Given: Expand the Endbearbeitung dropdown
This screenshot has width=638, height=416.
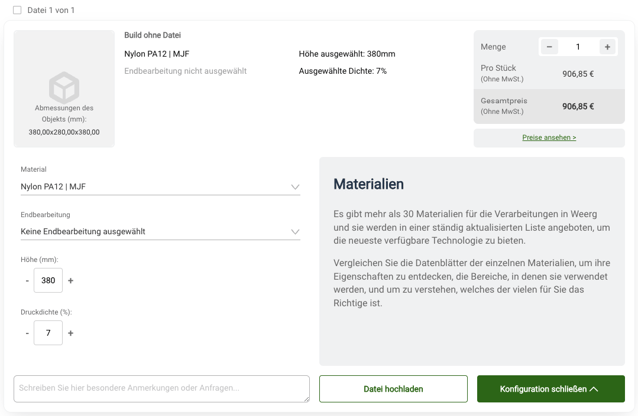Looking at the screenshot, I should click(160, 232).
